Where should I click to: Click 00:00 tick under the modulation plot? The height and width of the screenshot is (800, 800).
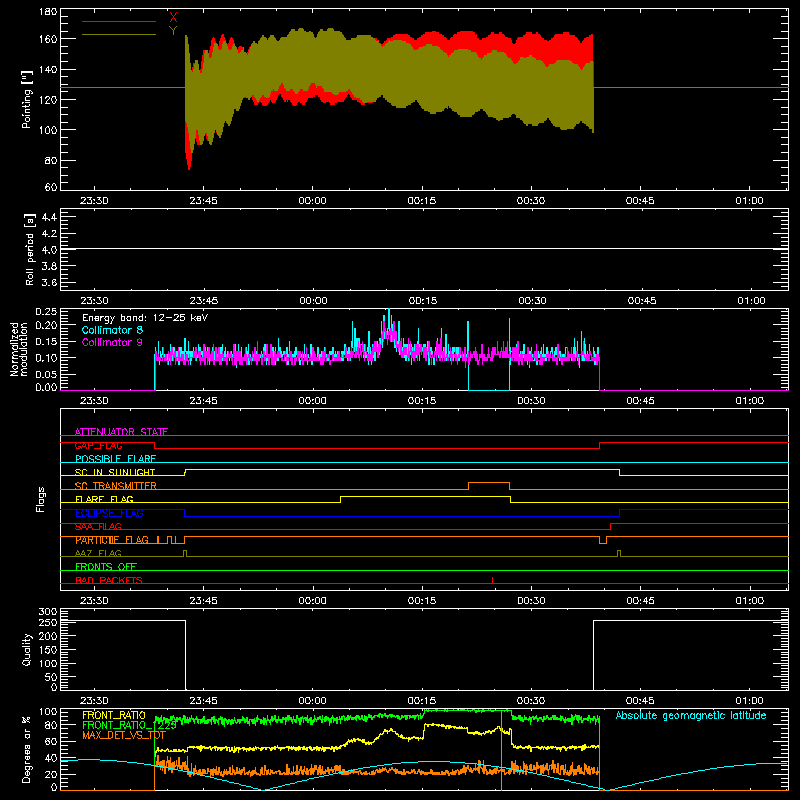tap(312, 401)
